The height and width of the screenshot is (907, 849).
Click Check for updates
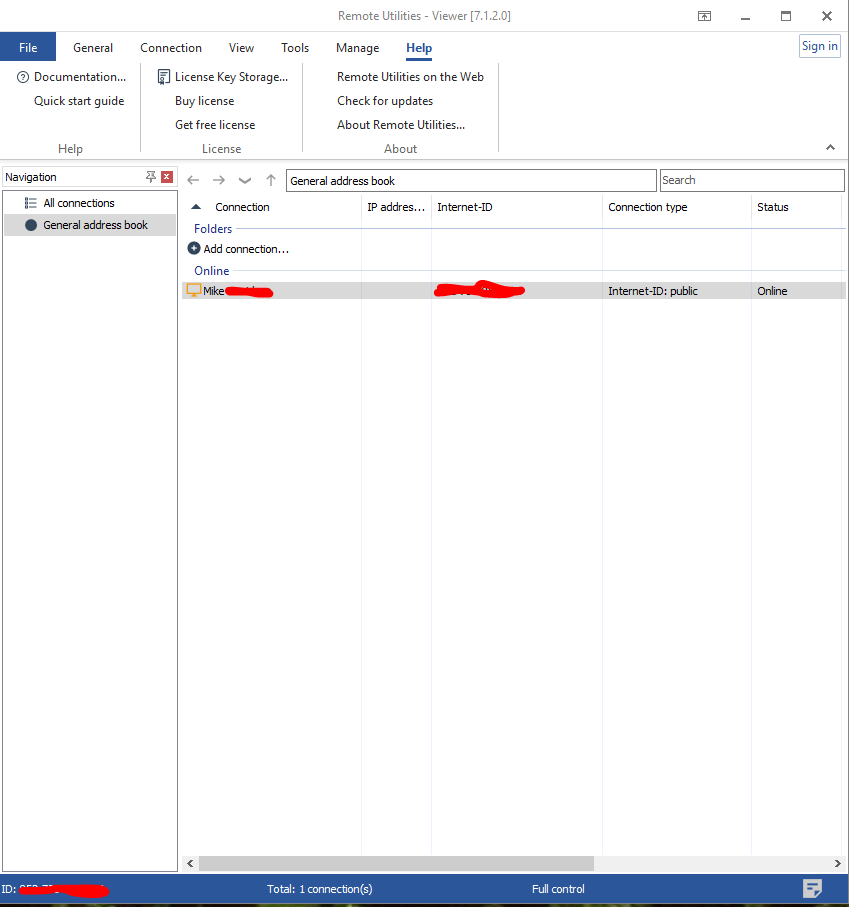tap(385, 101)
